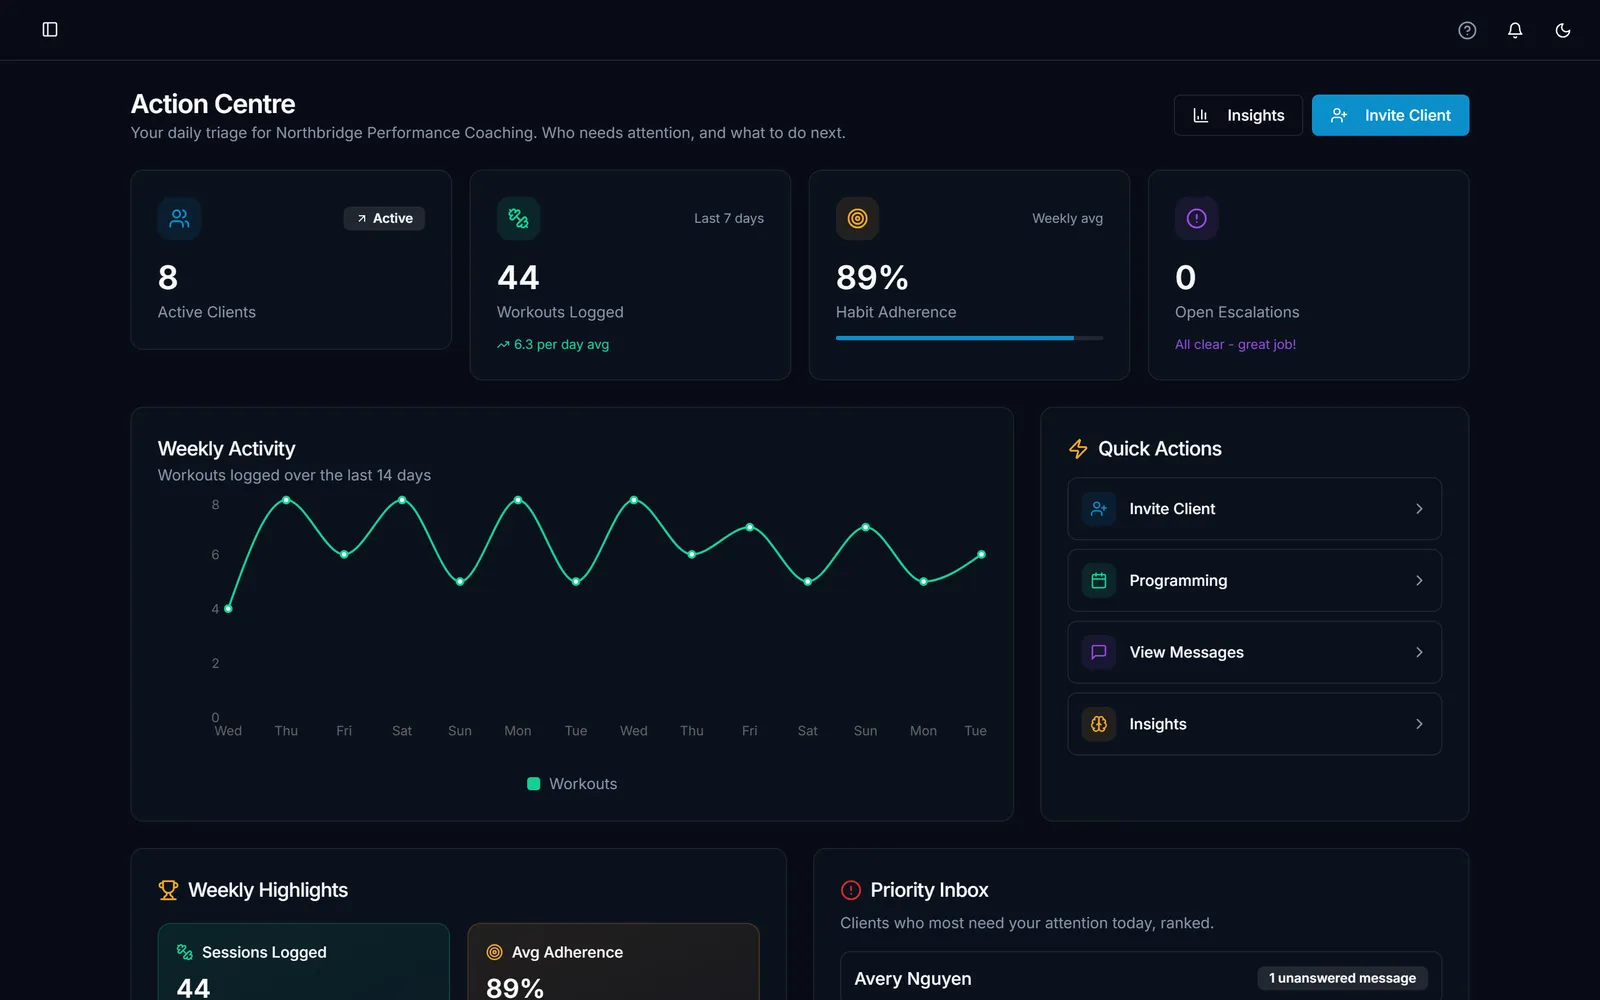The image size is (1600, 1000).
Task: Click the 44 Workouts Logged value
Action: (x=518, y=277)
